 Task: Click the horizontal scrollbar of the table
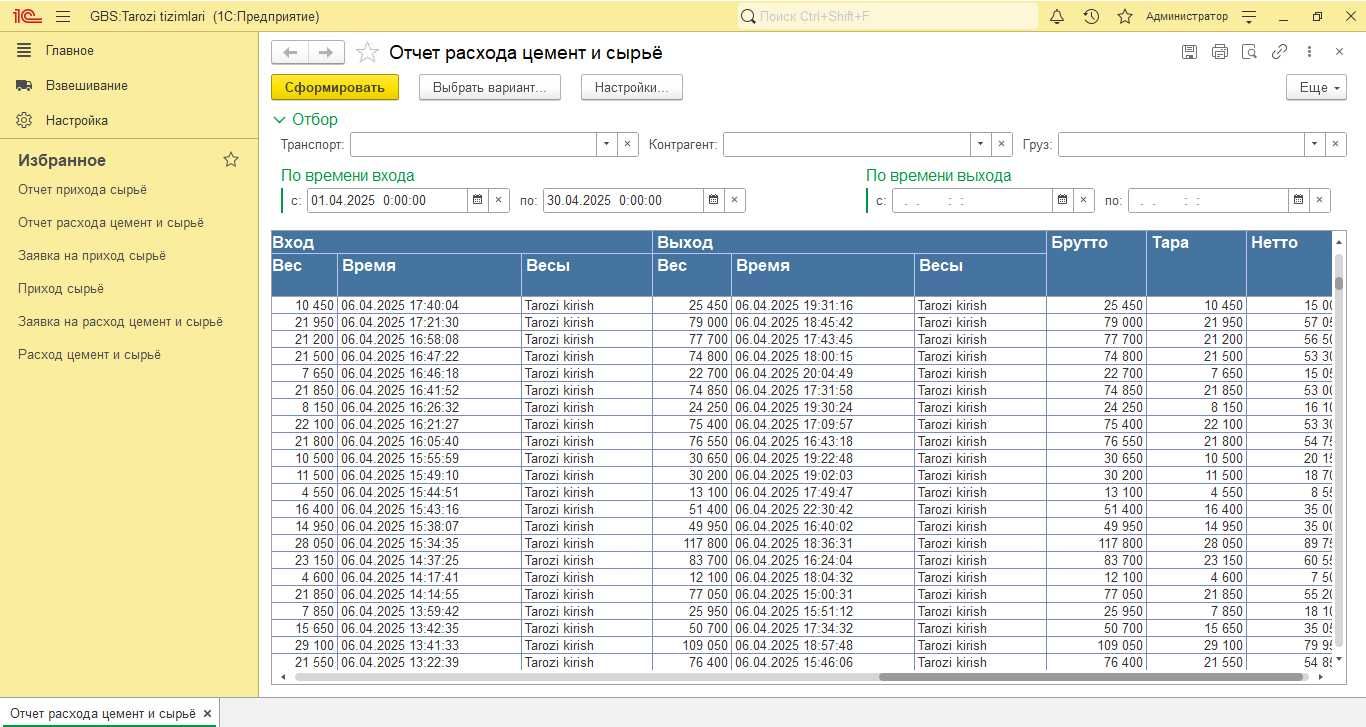[1092, 677]
